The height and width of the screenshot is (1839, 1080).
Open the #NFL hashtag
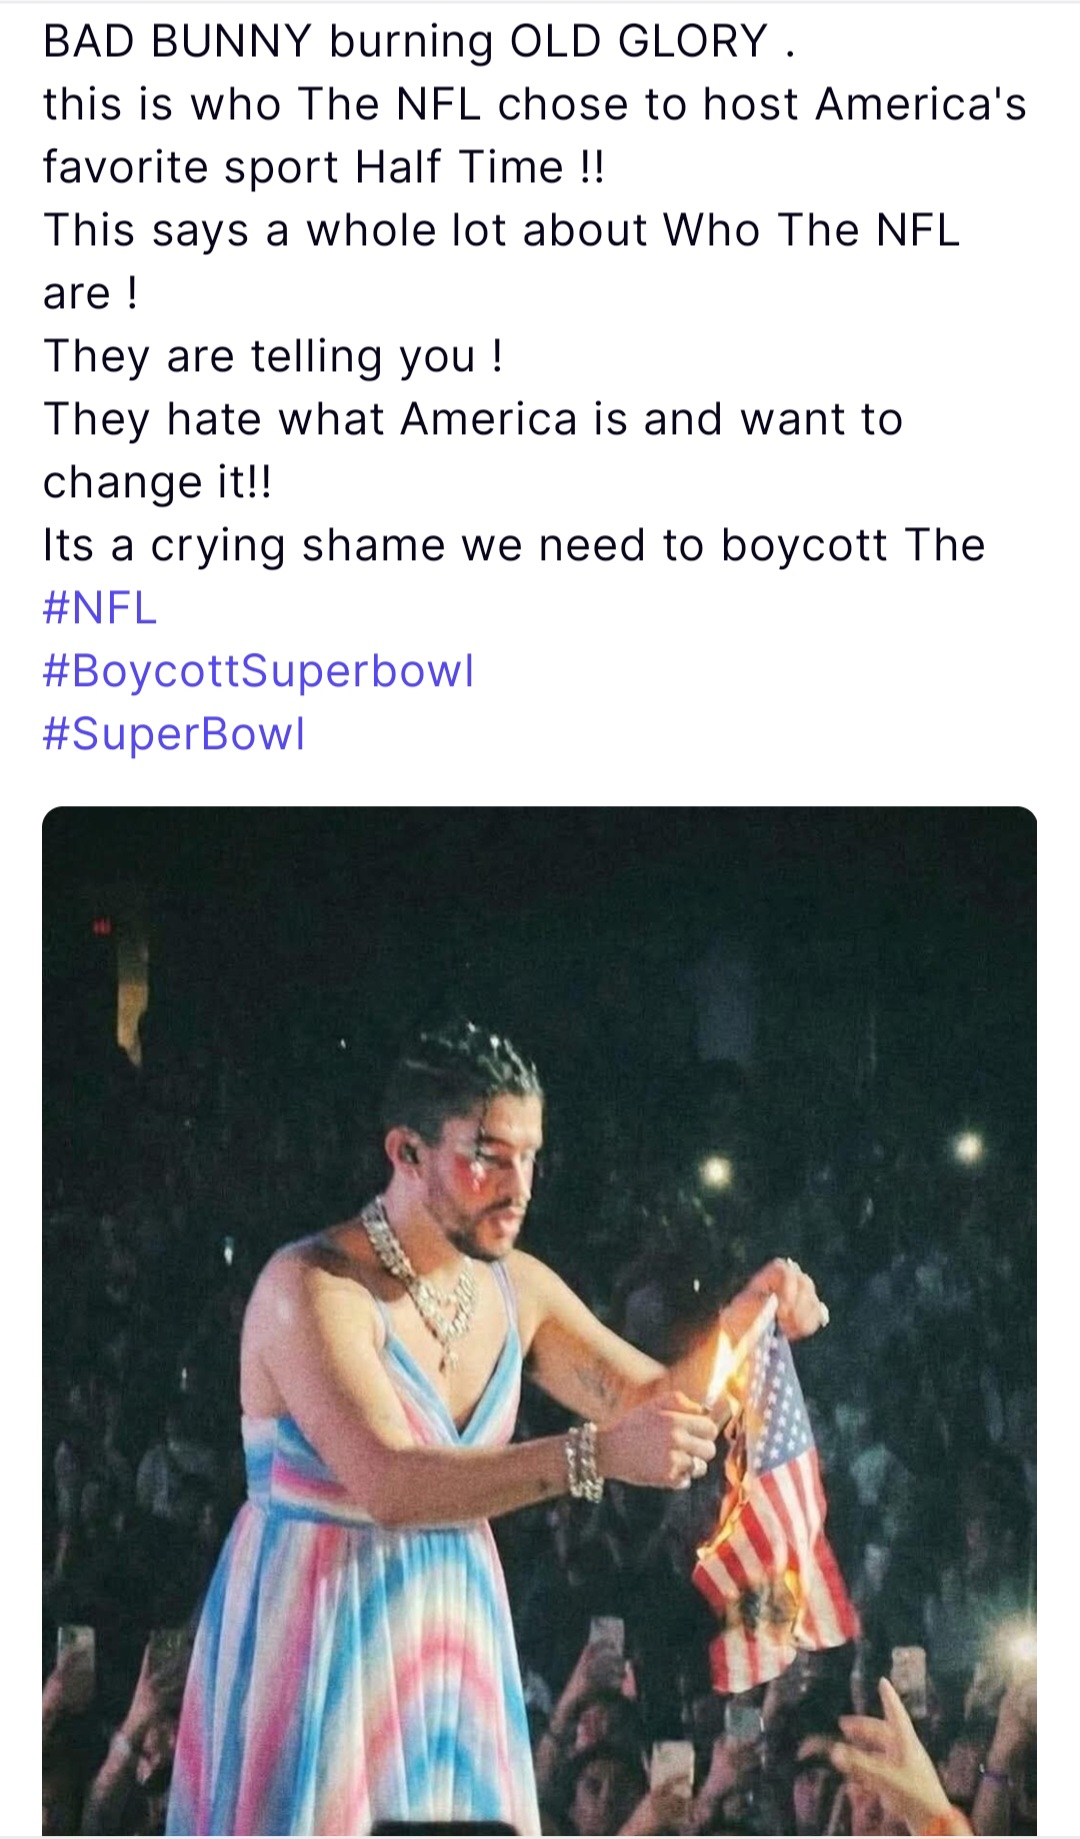click(100, 608)
